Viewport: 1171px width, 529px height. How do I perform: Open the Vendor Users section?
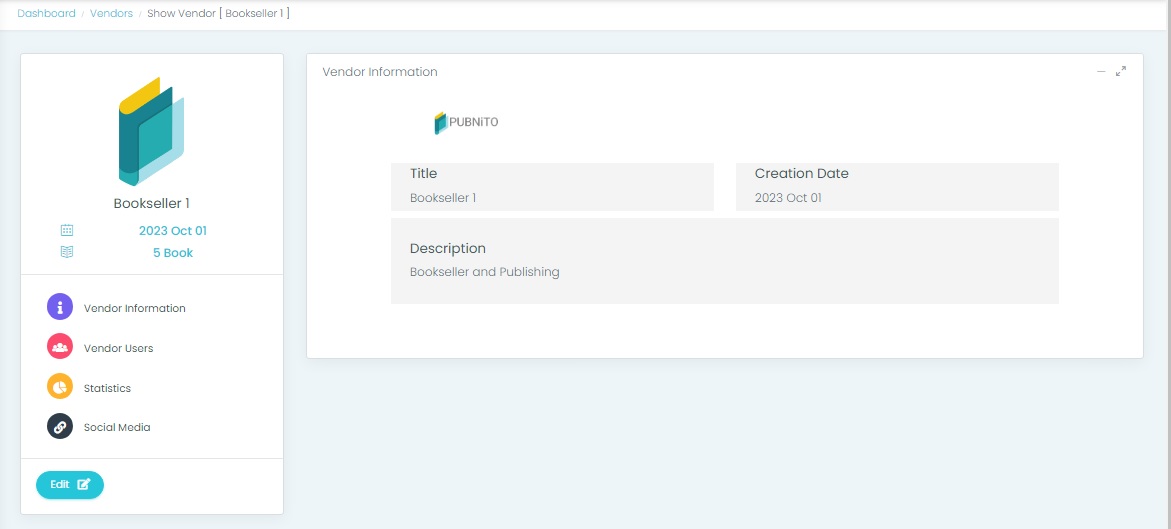(118, 348)
